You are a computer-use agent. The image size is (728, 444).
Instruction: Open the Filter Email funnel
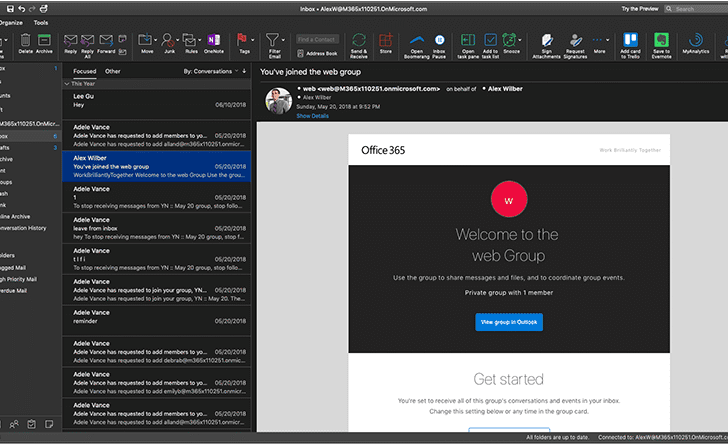[x=273, y=39]
